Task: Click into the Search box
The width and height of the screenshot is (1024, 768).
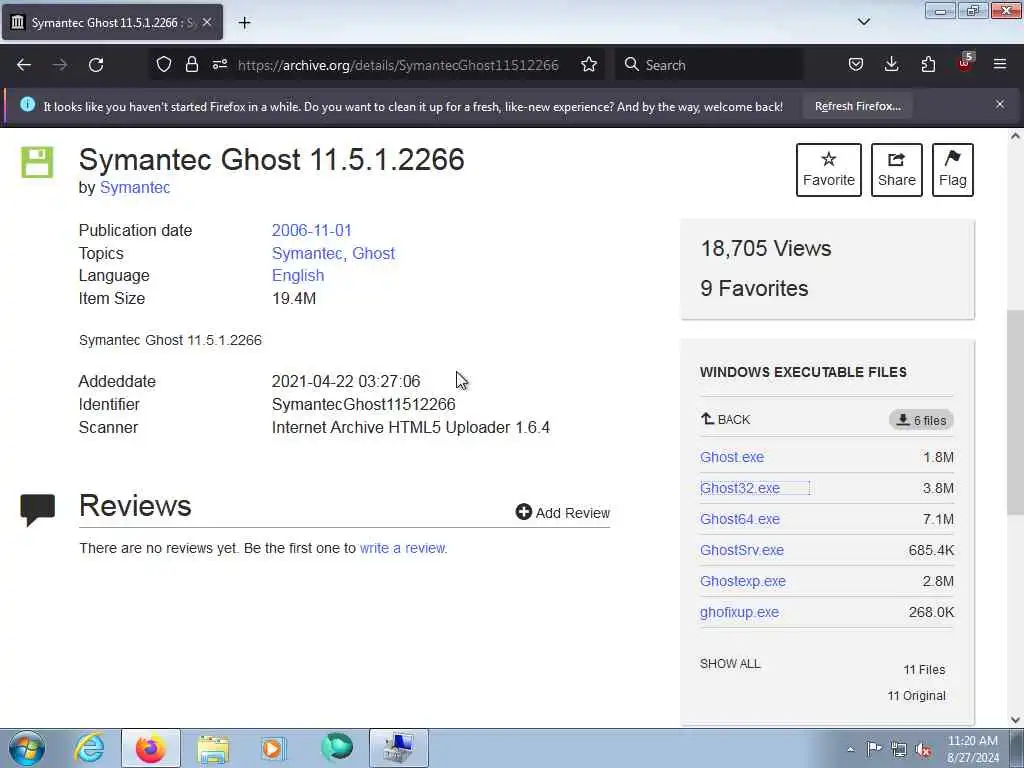Action: (x=711, y=65)
